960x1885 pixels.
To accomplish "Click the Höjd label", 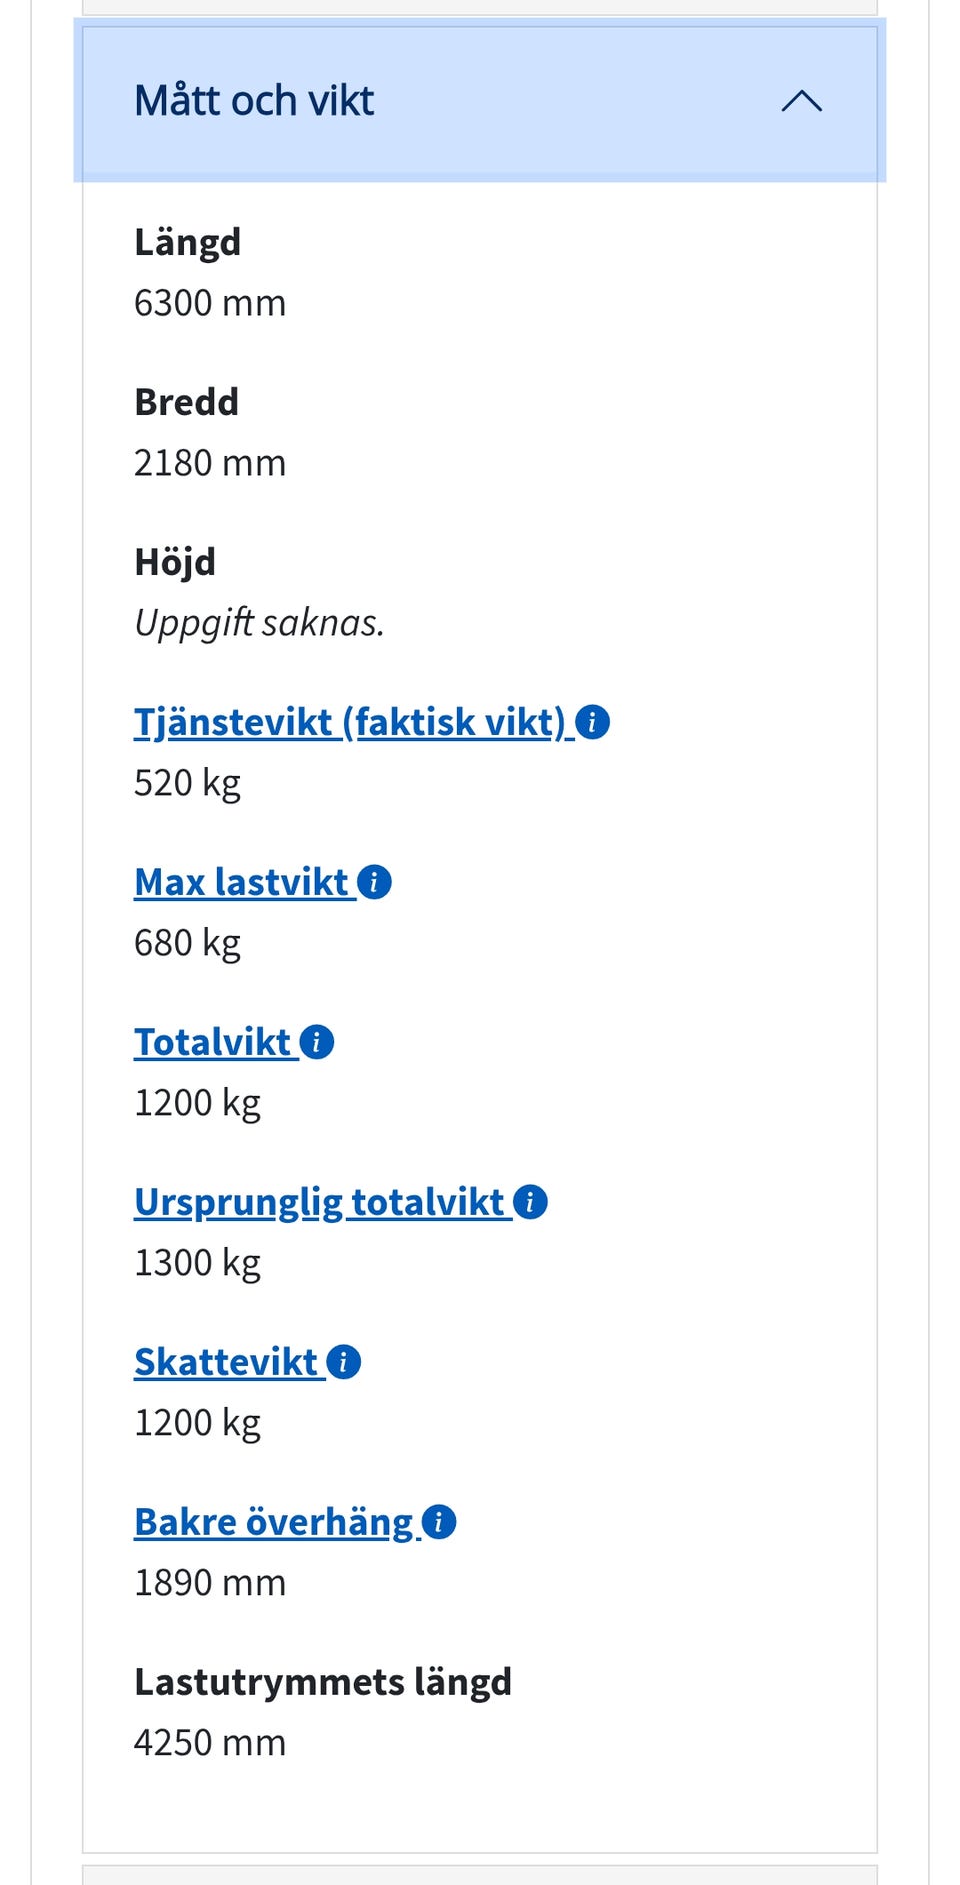I will (x=175, y=562).
